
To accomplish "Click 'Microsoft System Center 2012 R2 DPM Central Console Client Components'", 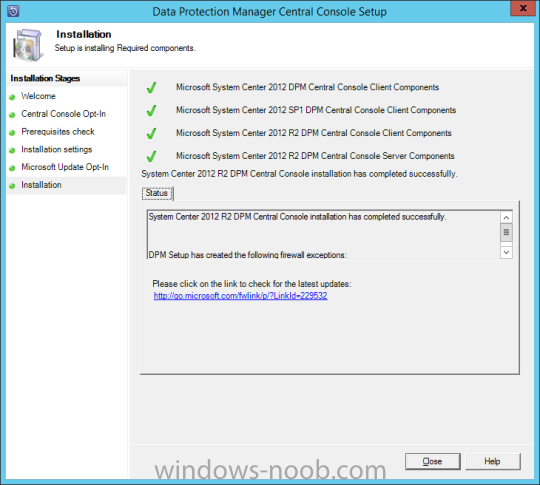I will (314, 133).
